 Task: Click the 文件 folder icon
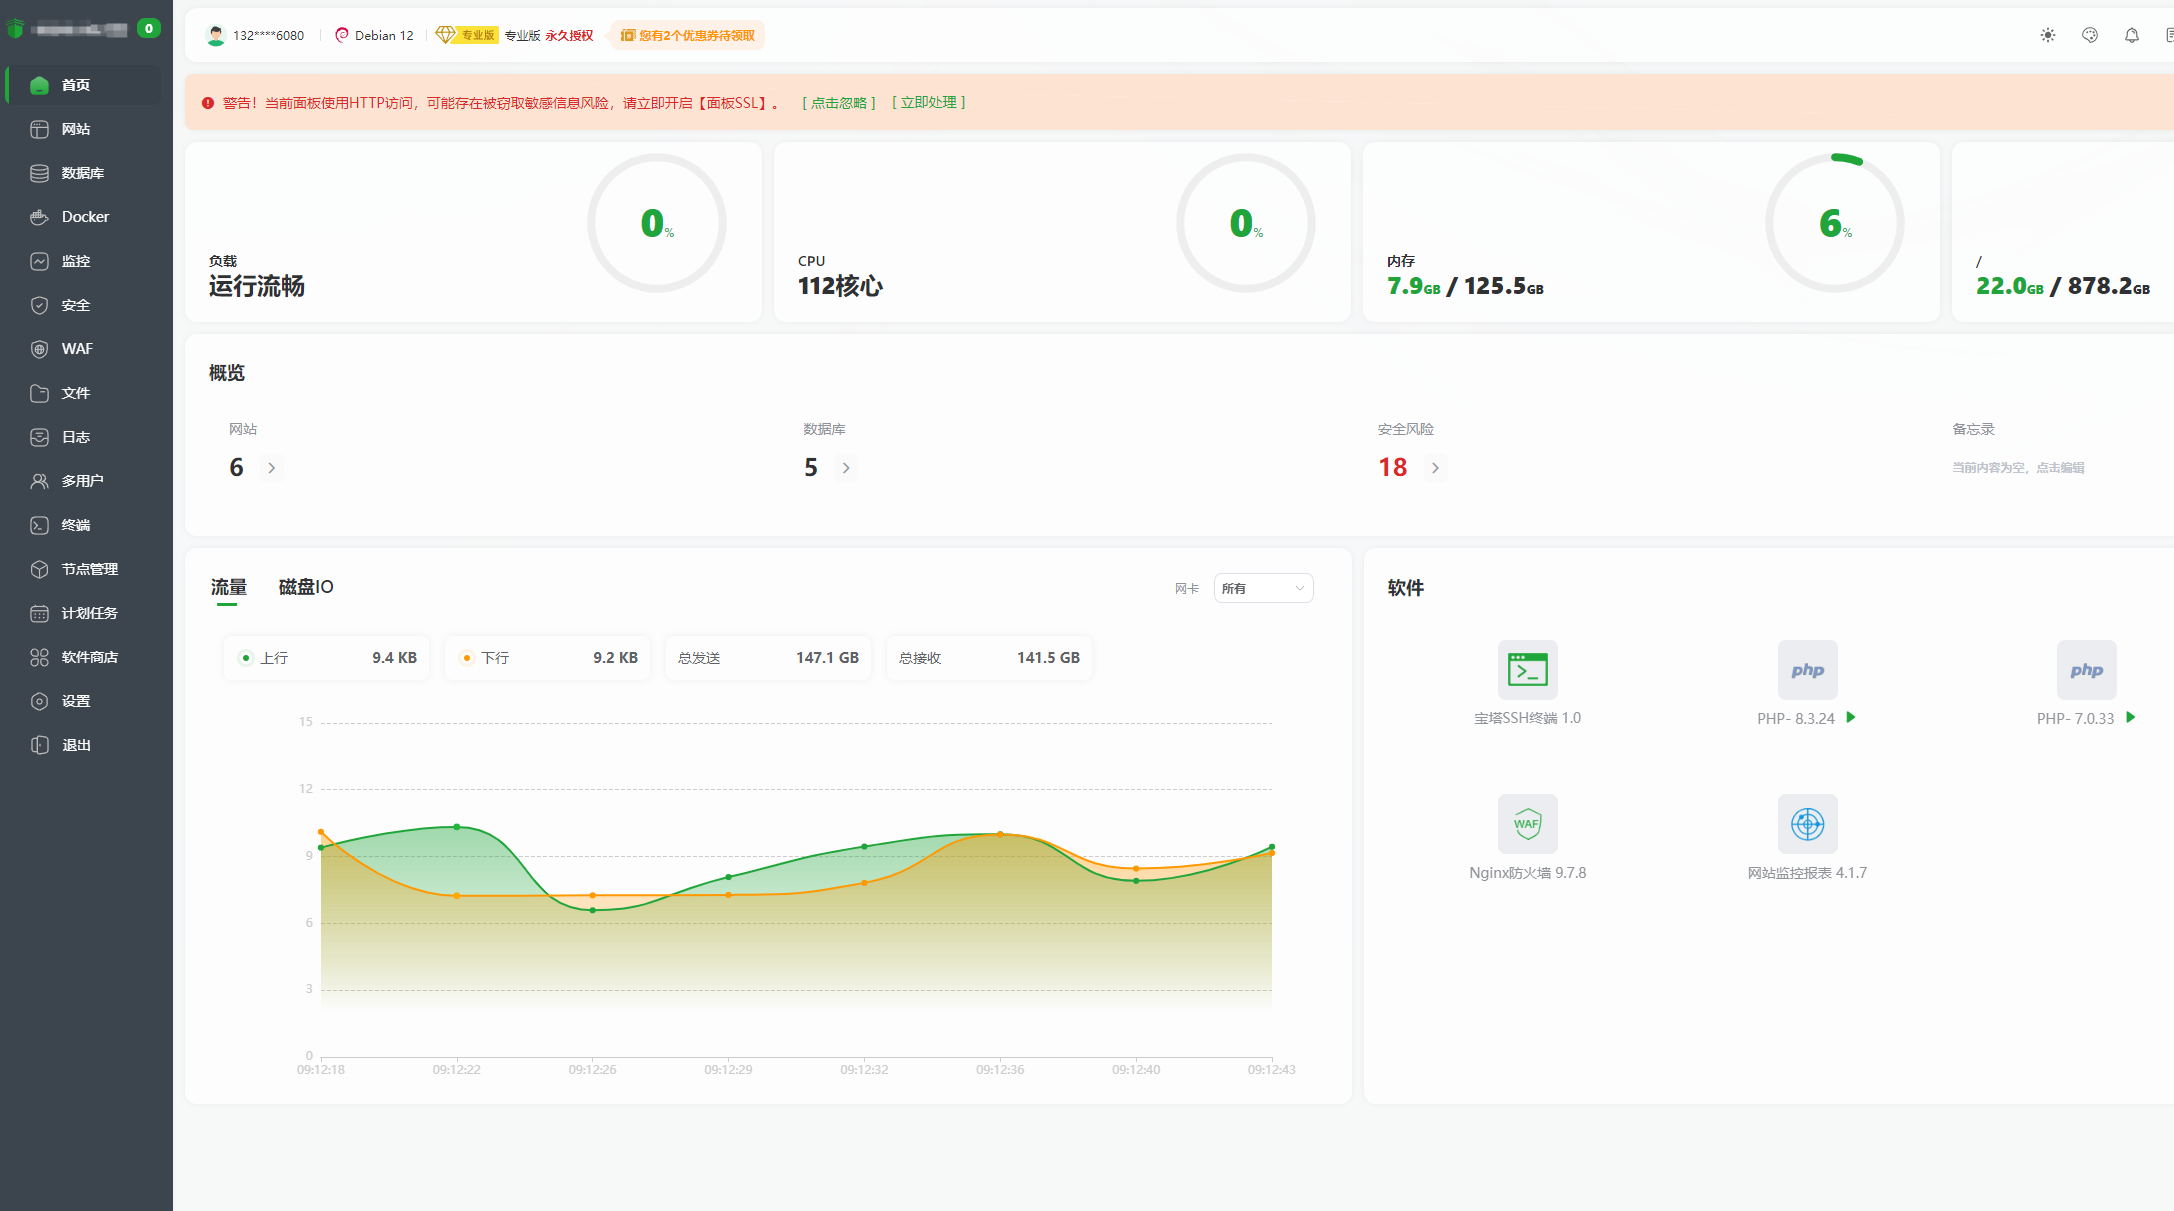click(39, 393)
